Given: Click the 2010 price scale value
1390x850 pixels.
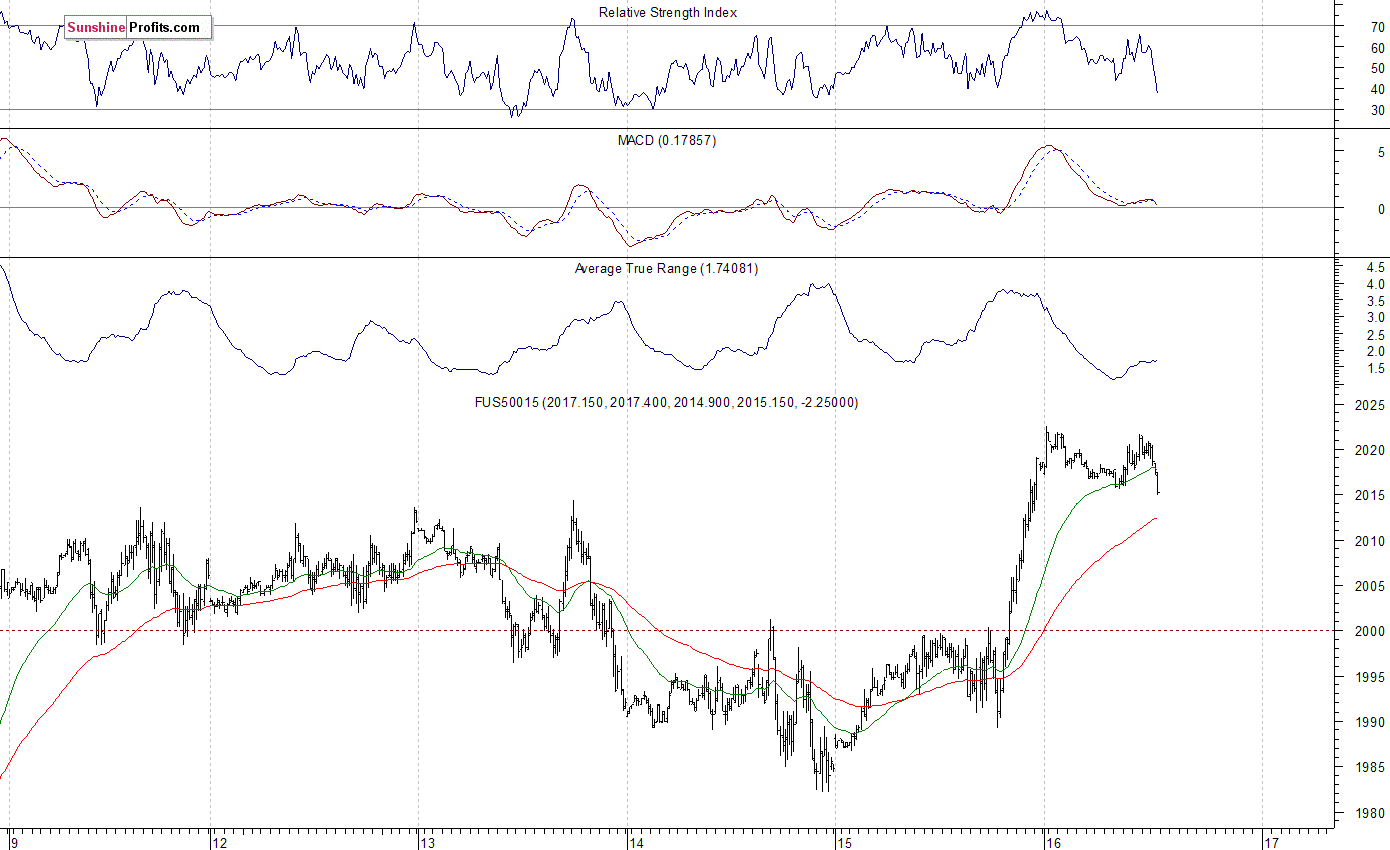Looking at the screenshot, I should pos(1370,542).
